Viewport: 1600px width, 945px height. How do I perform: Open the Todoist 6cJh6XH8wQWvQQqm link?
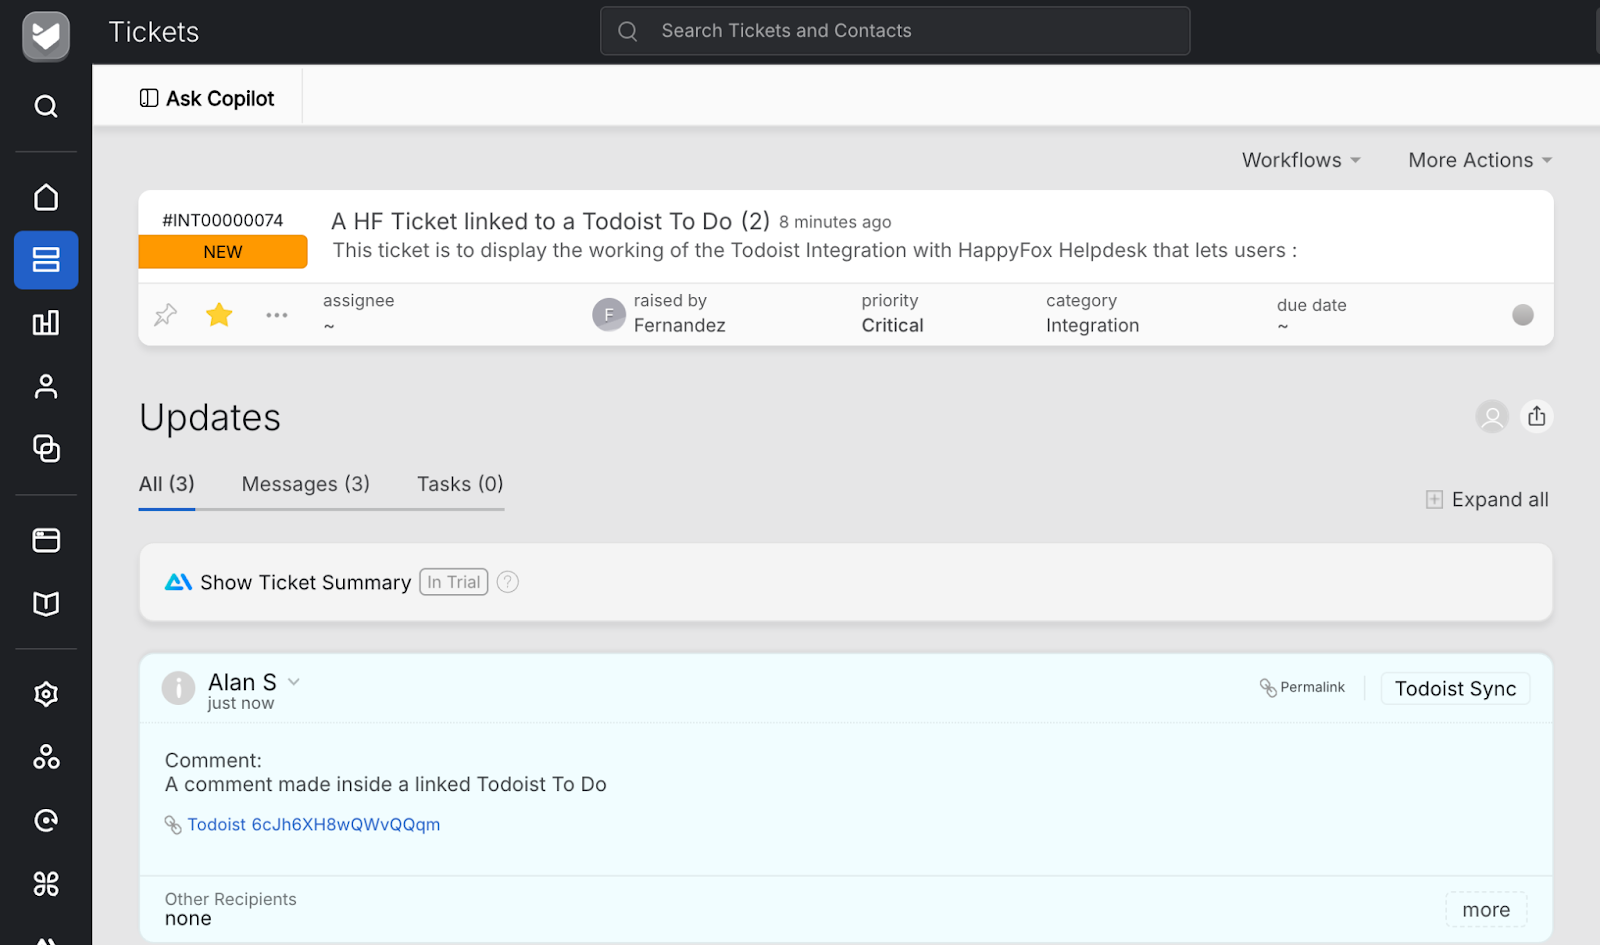tap(313, 825)
